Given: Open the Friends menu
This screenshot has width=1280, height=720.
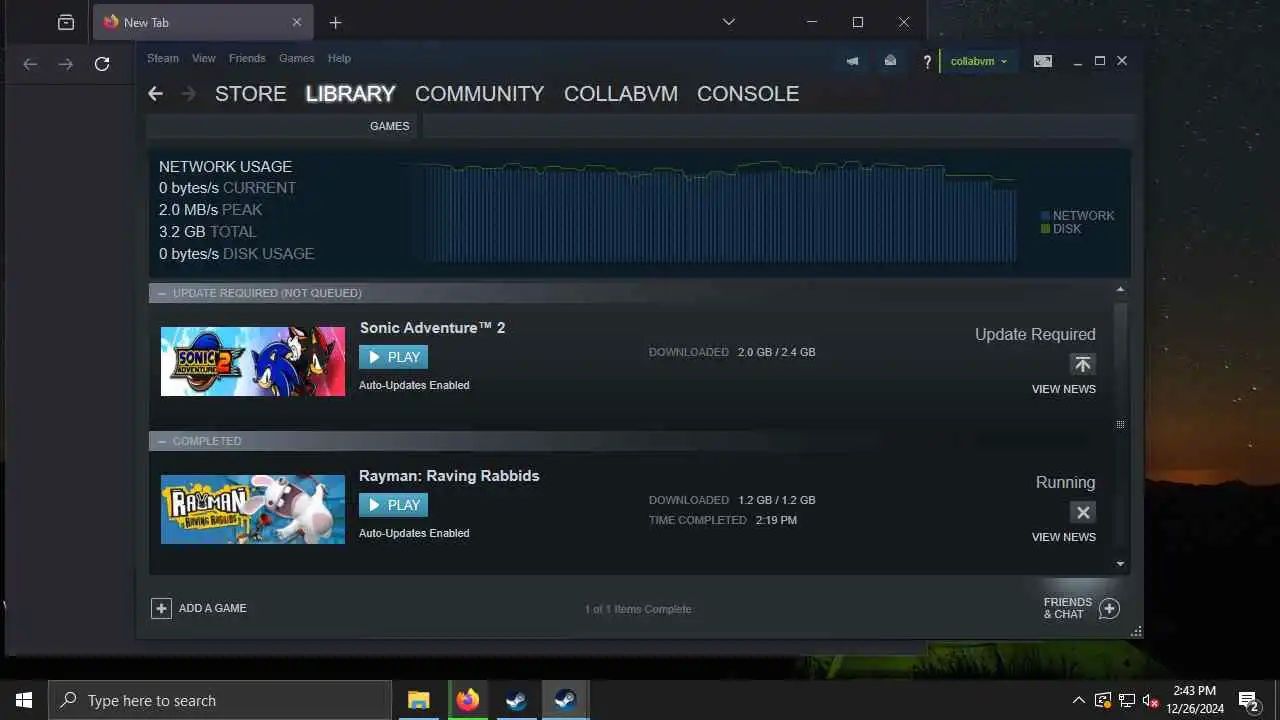Looking at the screenshot, I should pyautogui.click(x=247, y=58).
